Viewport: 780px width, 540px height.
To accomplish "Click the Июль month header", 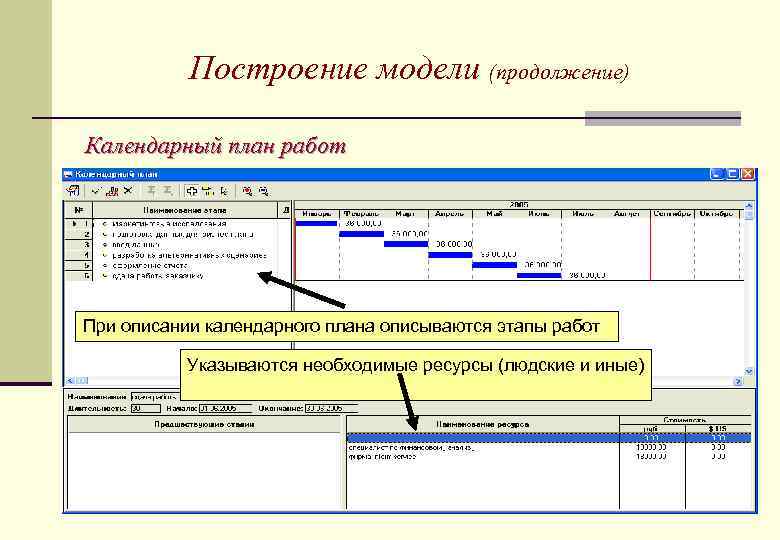I will click(583, 214).
